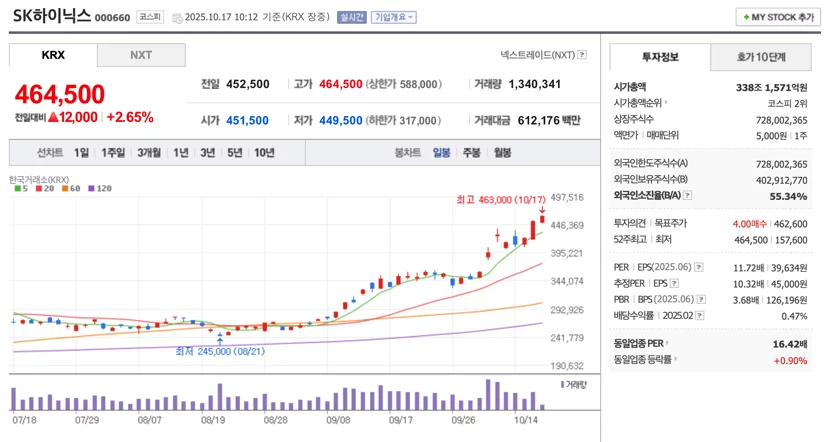The height and width of the screenshot is (442, 835).
Task: Click the green plus MY STOCK 추가 icon
Action: (x=747, y=18)
